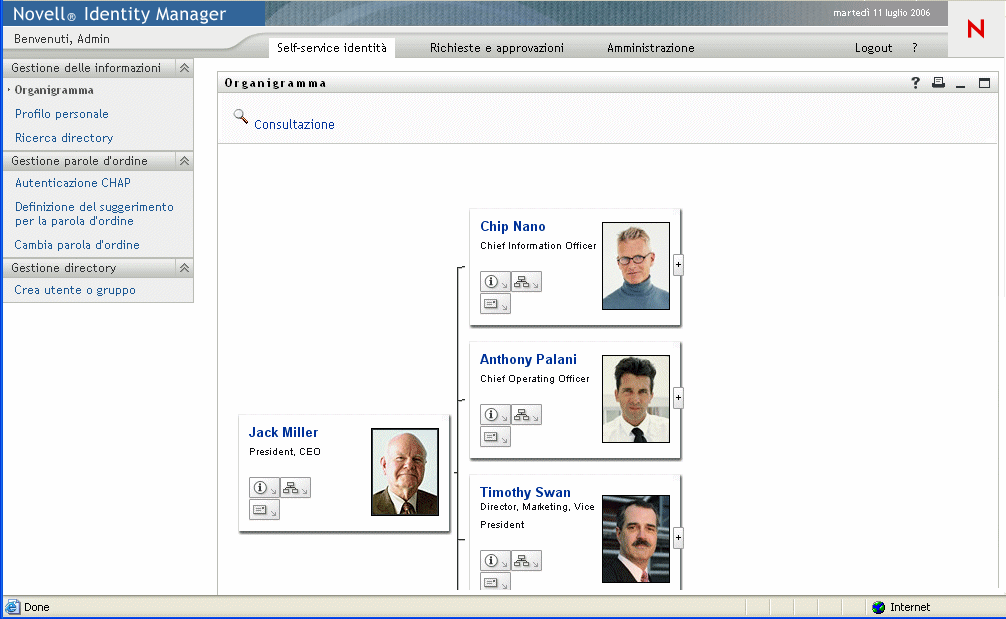Minimize the Organigramma portlet
This screenshot has width=1006, height=619.
[960, 85]
